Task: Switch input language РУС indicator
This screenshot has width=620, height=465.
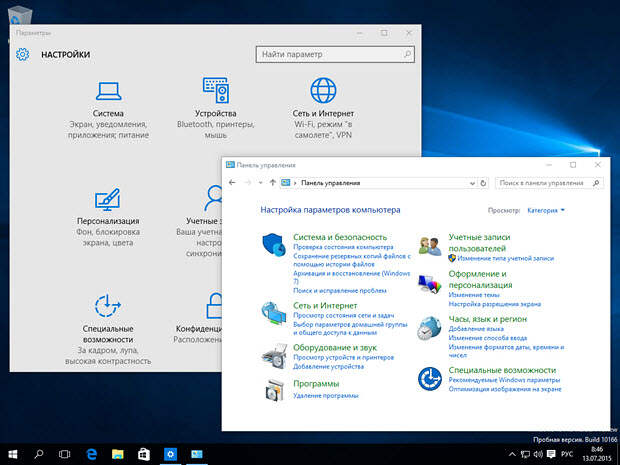Action: (567, 454)
